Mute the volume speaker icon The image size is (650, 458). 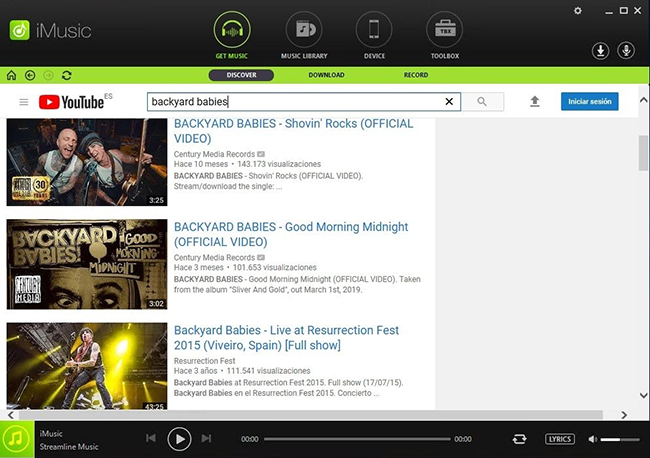point(593,439)
